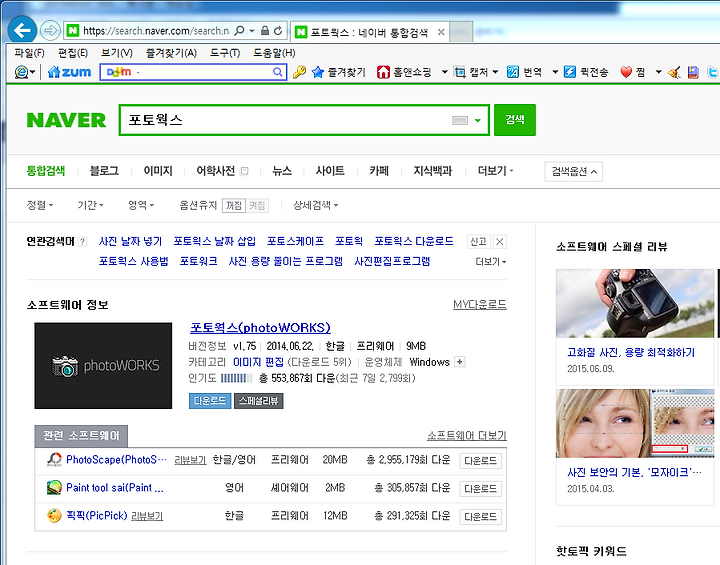Collapse the 검색옵션 panel
The height and width of the screenshot is (565, 720).
tap(574, 172)
